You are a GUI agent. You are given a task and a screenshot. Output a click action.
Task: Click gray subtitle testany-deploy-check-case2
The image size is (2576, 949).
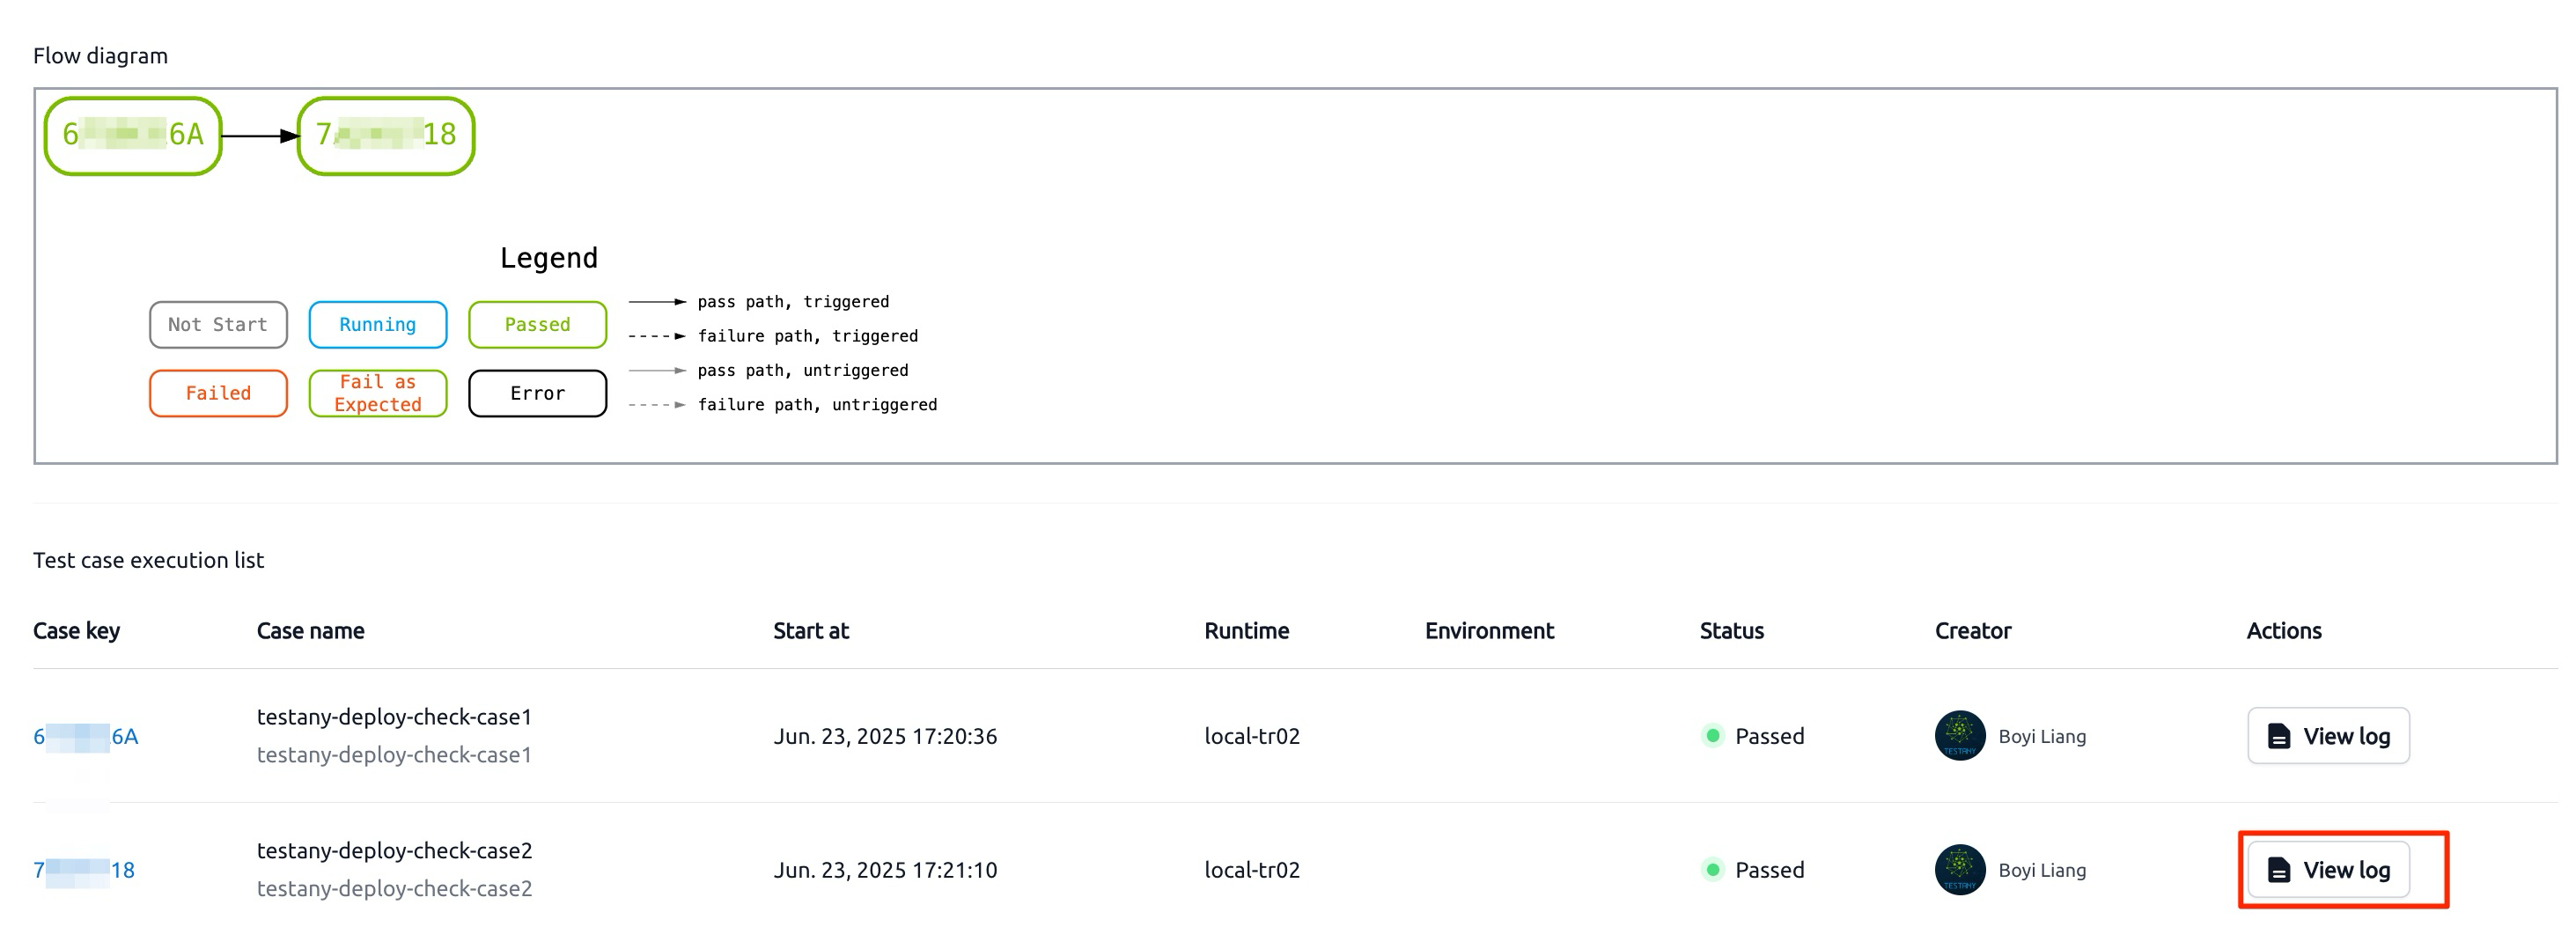[x=395, y=889]
